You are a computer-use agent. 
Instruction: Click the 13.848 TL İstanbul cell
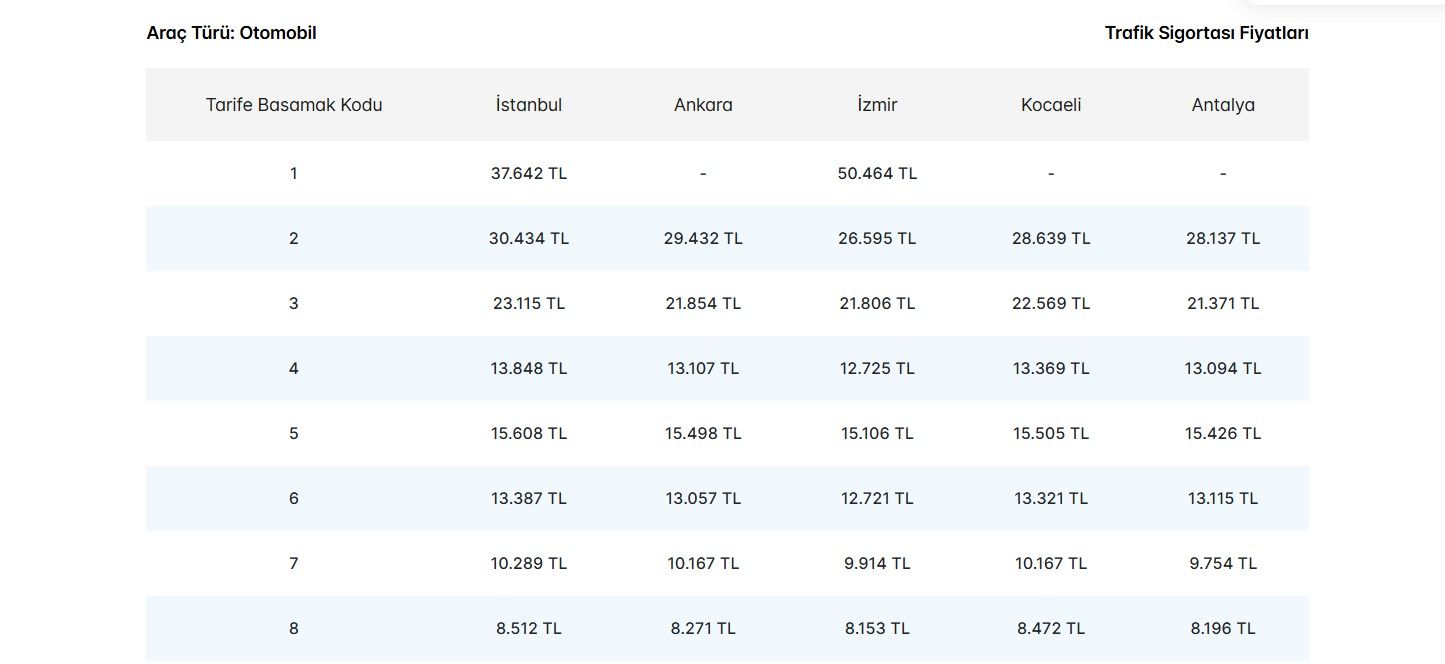click(528, 368)
